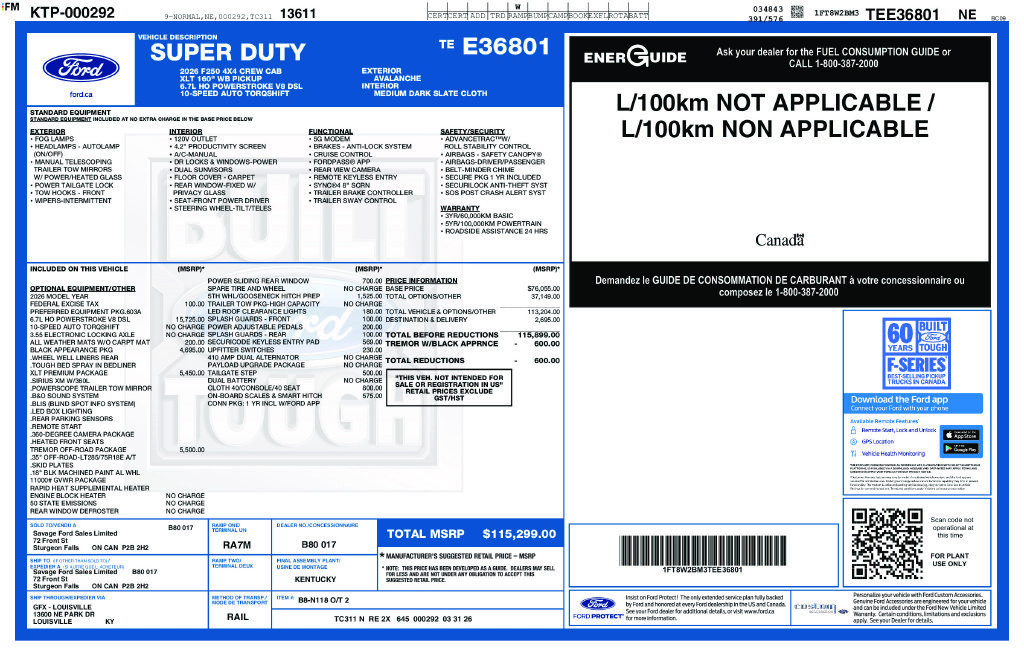Select the 'CALL 1-800-387-2000' text
Screen dimensions: 1024x663
pyautogui.click(x=833, y=64)
